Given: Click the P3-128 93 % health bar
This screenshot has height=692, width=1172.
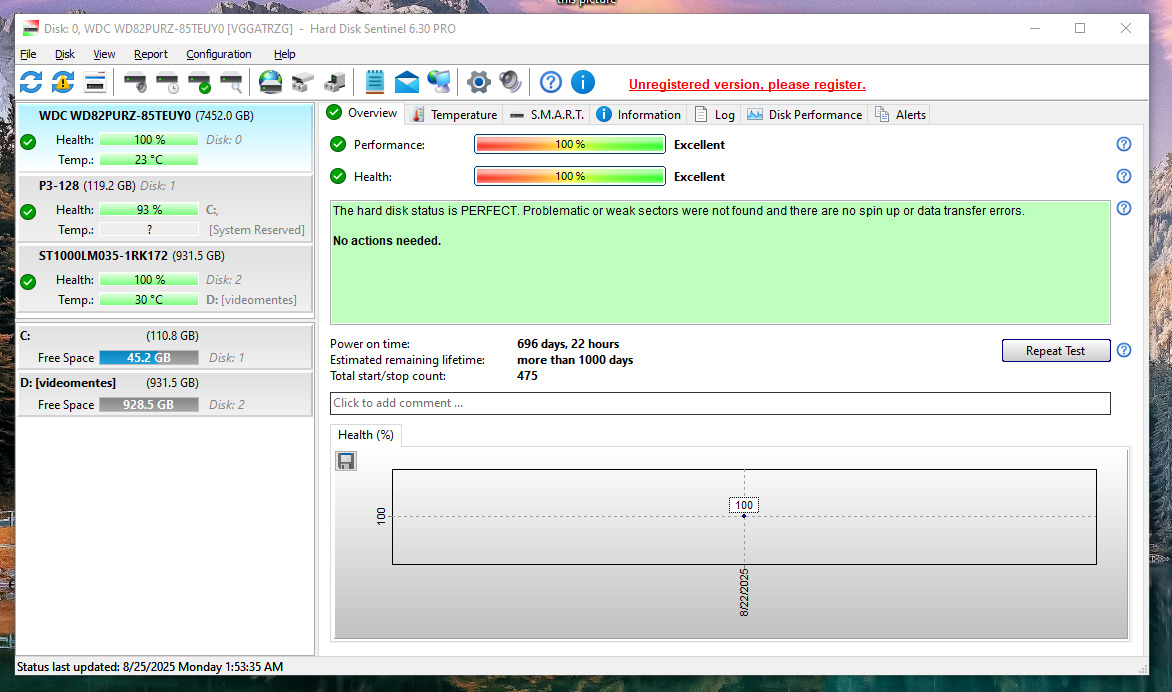Looking at the screenshot, I should (x=149, y=210).
